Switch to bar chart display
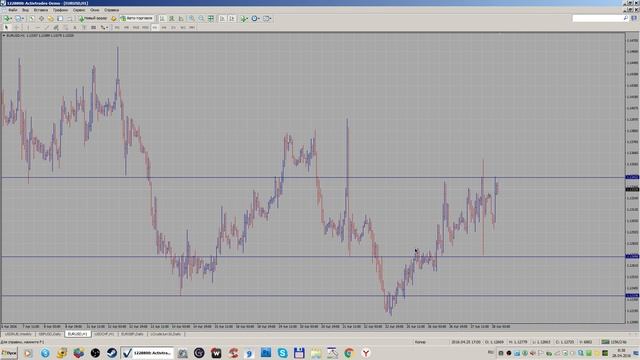The width and height of the screenshot is (640, 360). [162, 18]
